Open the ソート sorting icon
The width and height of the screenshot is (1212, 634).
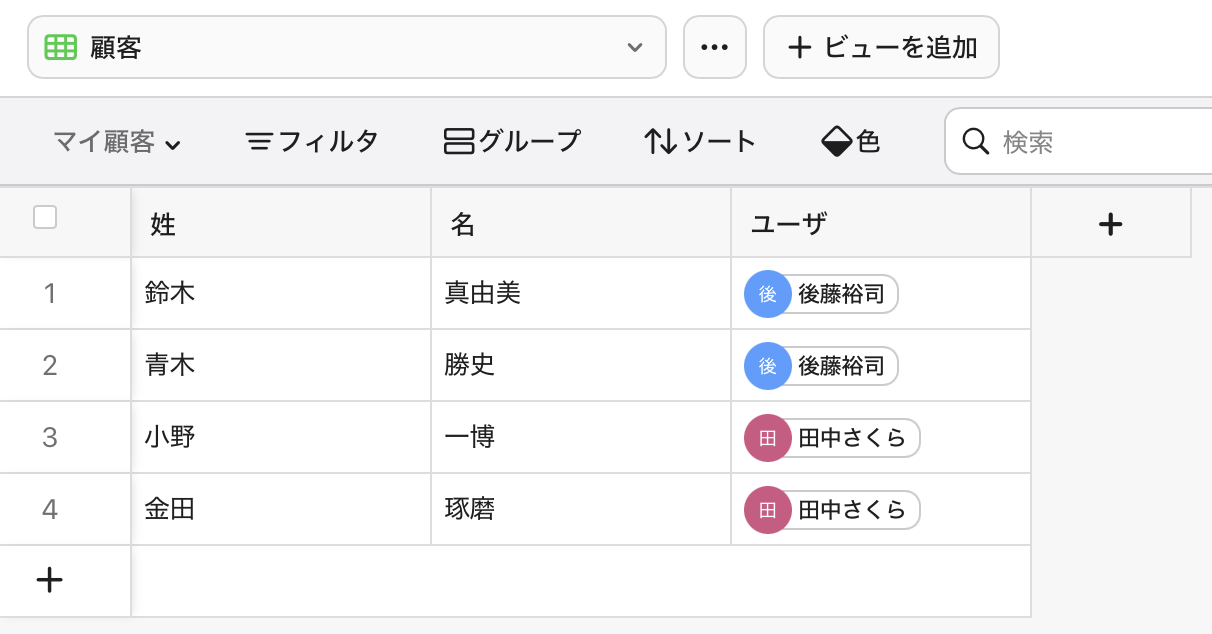pyautogui.click(x=660, y=141)
